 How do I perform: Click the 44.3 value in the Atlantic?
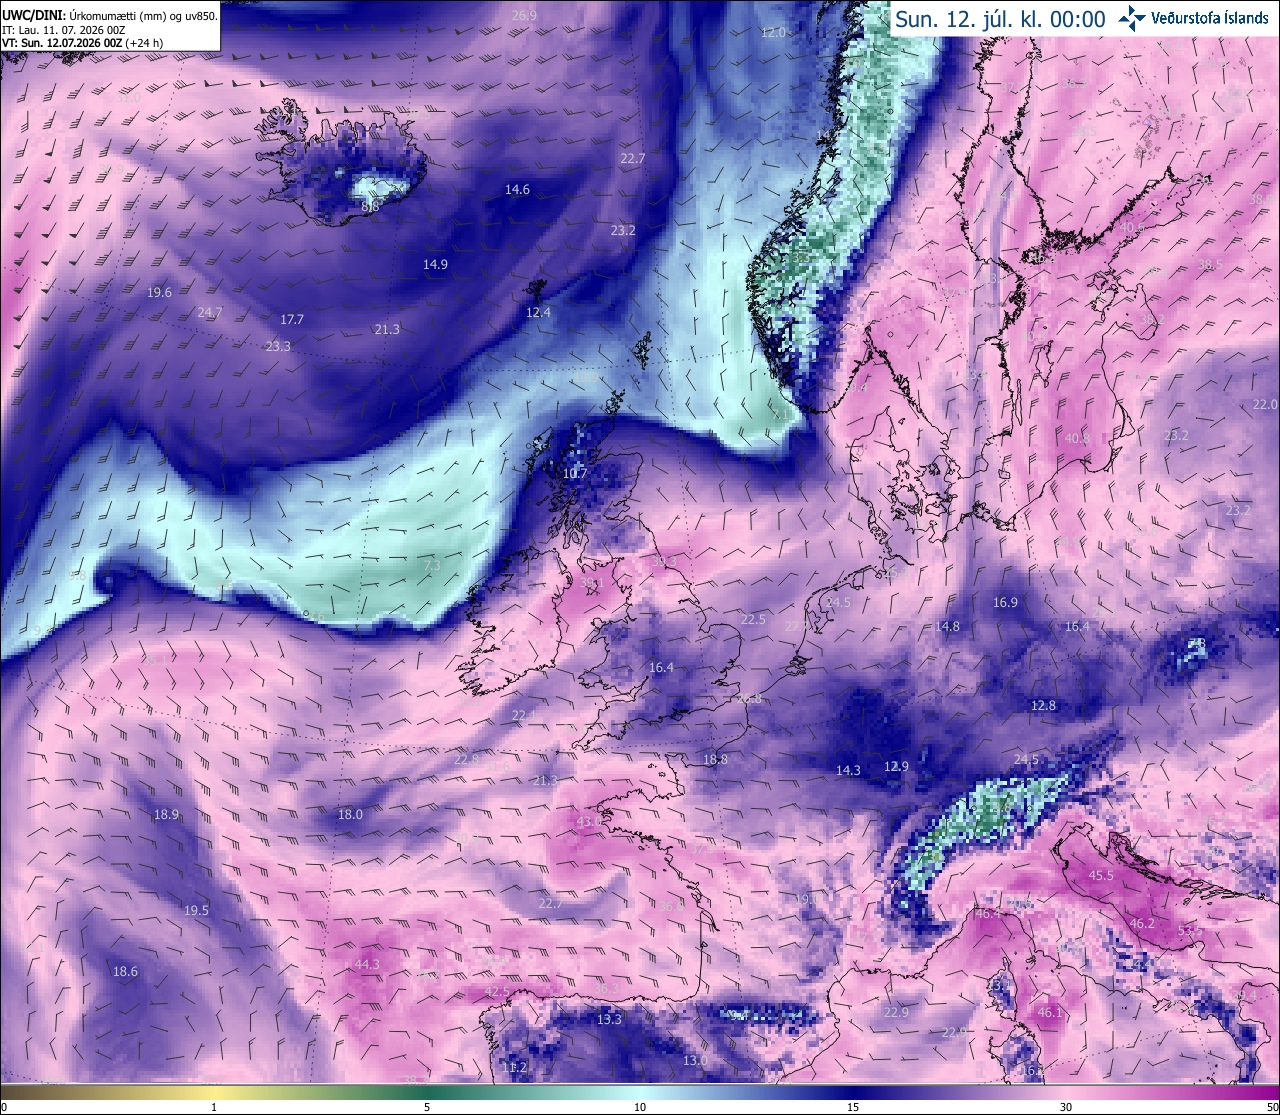pos(367,964)
